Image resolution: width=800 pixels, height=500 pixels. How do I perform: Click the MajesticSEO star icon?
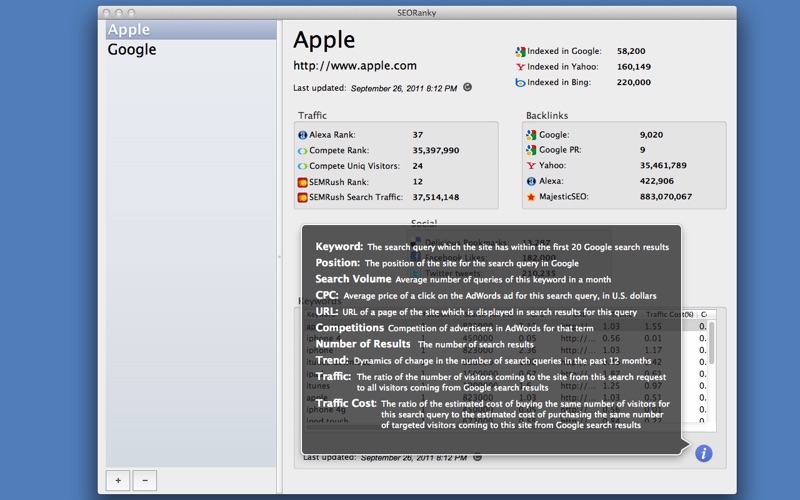click(x=531, y=196)
